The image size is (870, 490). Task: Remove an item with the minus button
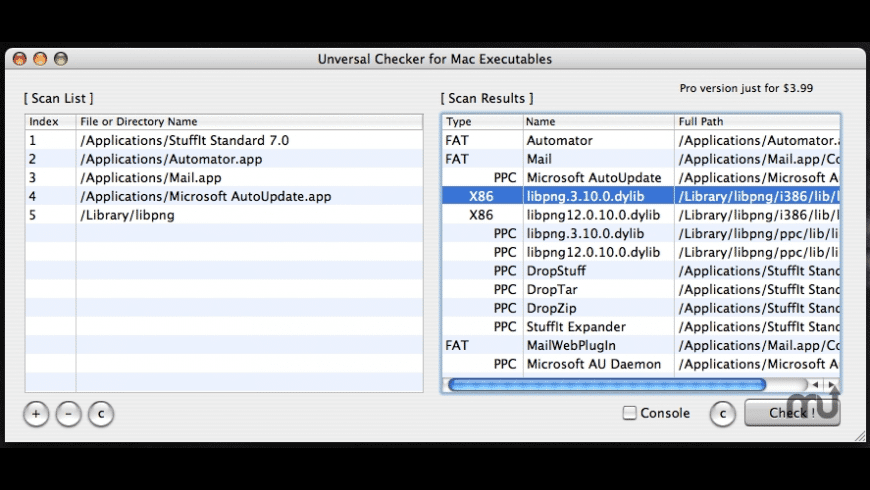click(x=68, y=414)
